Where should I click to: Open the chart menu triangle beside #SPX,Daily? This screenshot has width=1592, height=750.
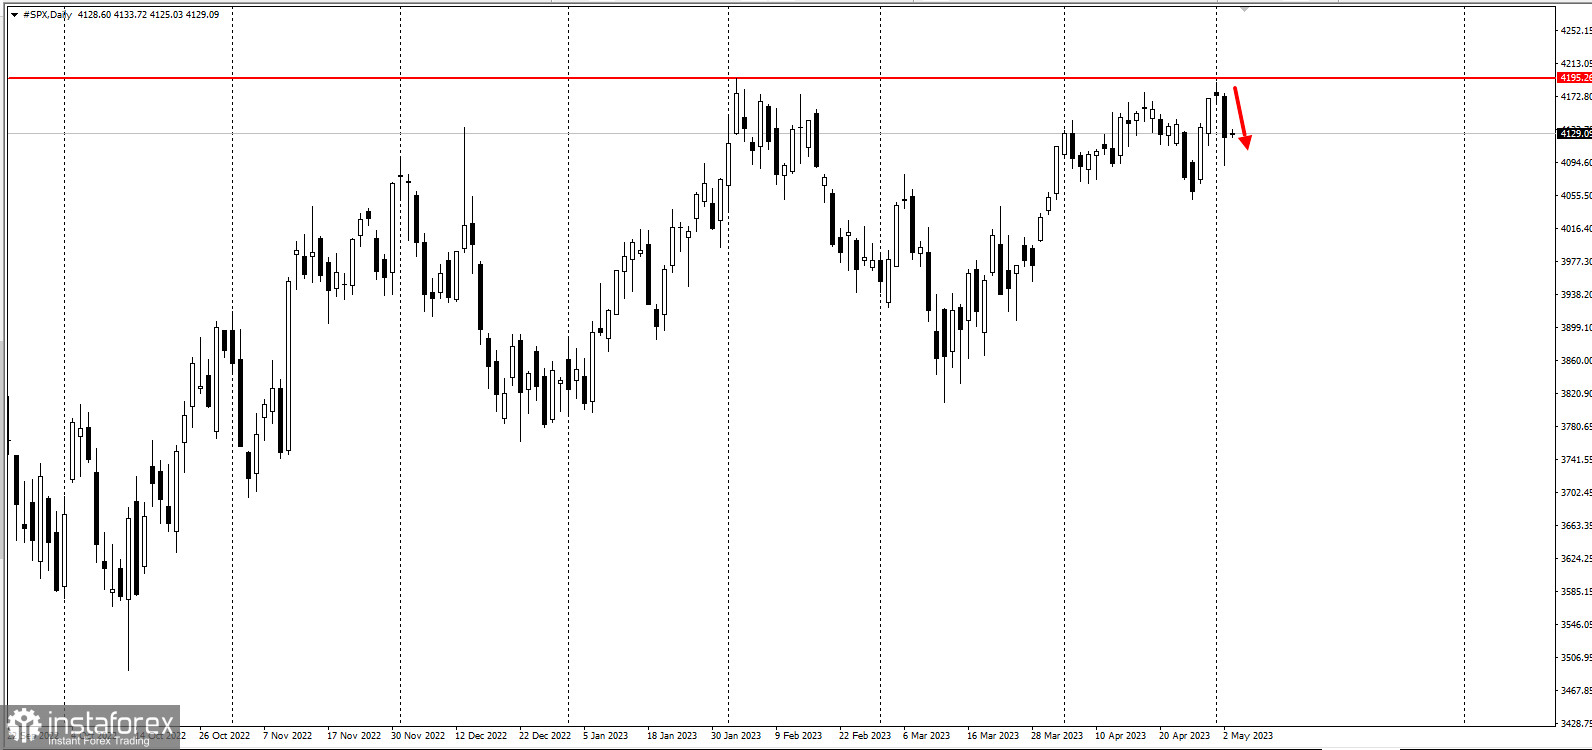coord(14,14)
